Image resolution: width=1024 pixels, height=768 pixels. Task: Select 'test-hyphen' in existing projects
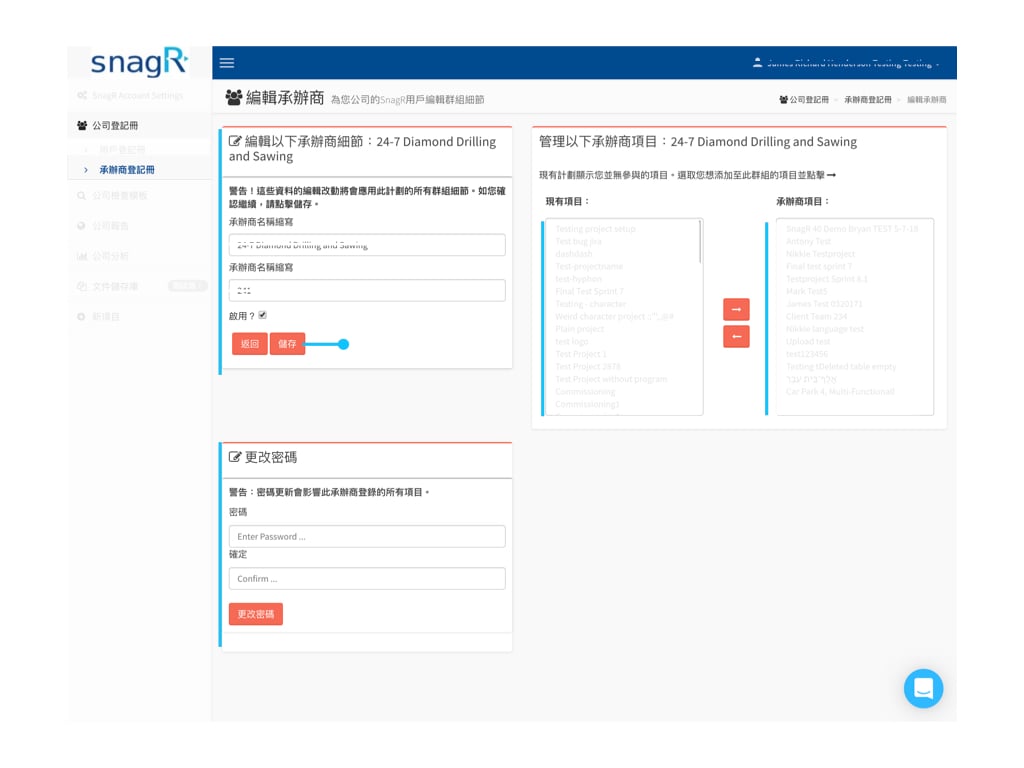tap(578, 279)
